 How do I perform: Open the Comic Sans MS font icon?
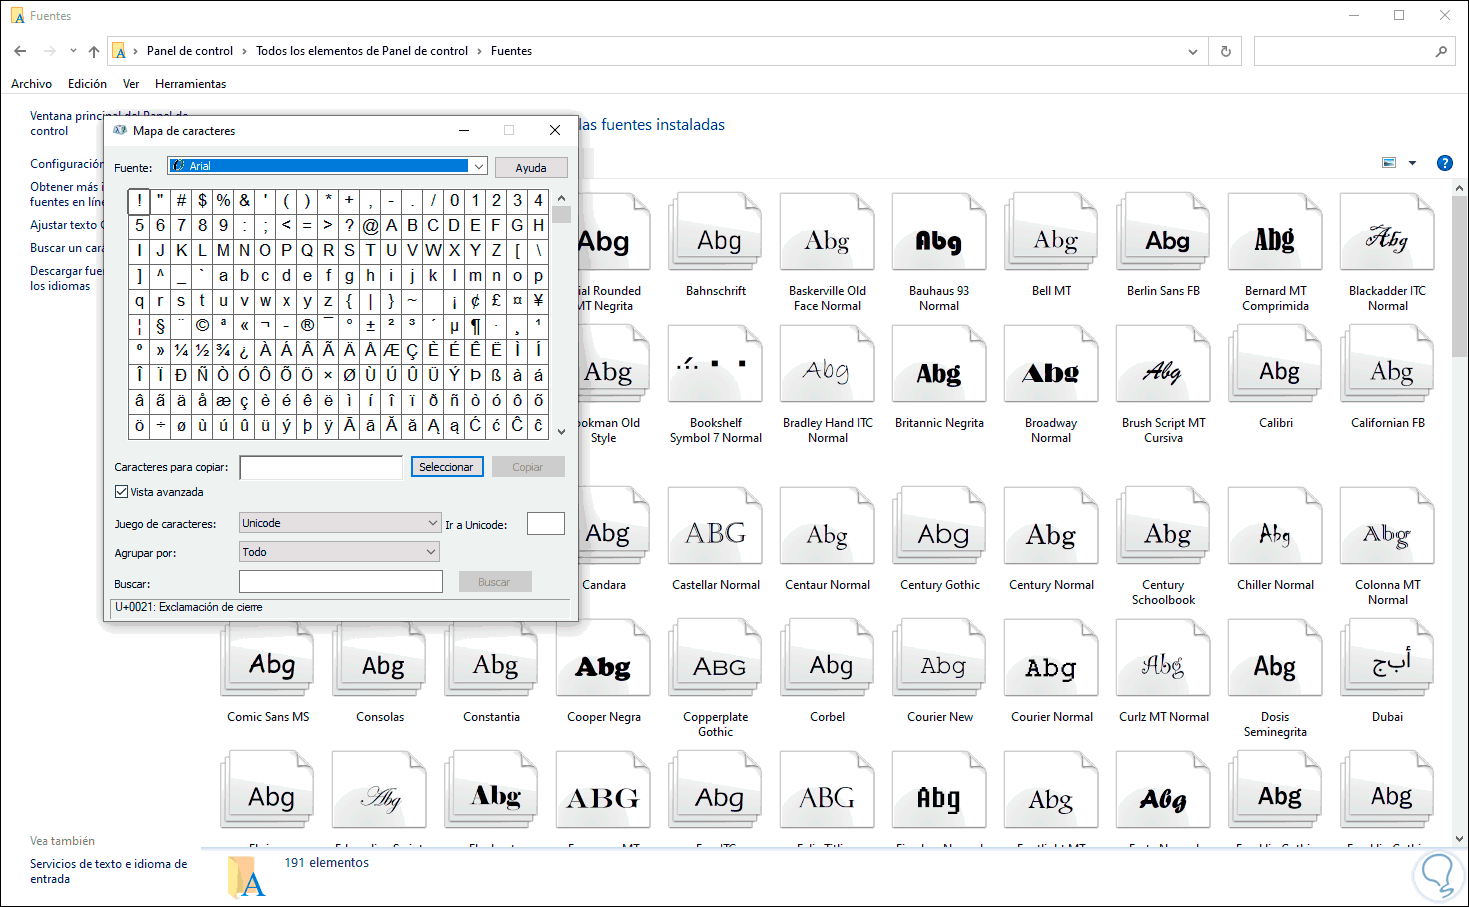pyautogui.click(x=269, y=665)
